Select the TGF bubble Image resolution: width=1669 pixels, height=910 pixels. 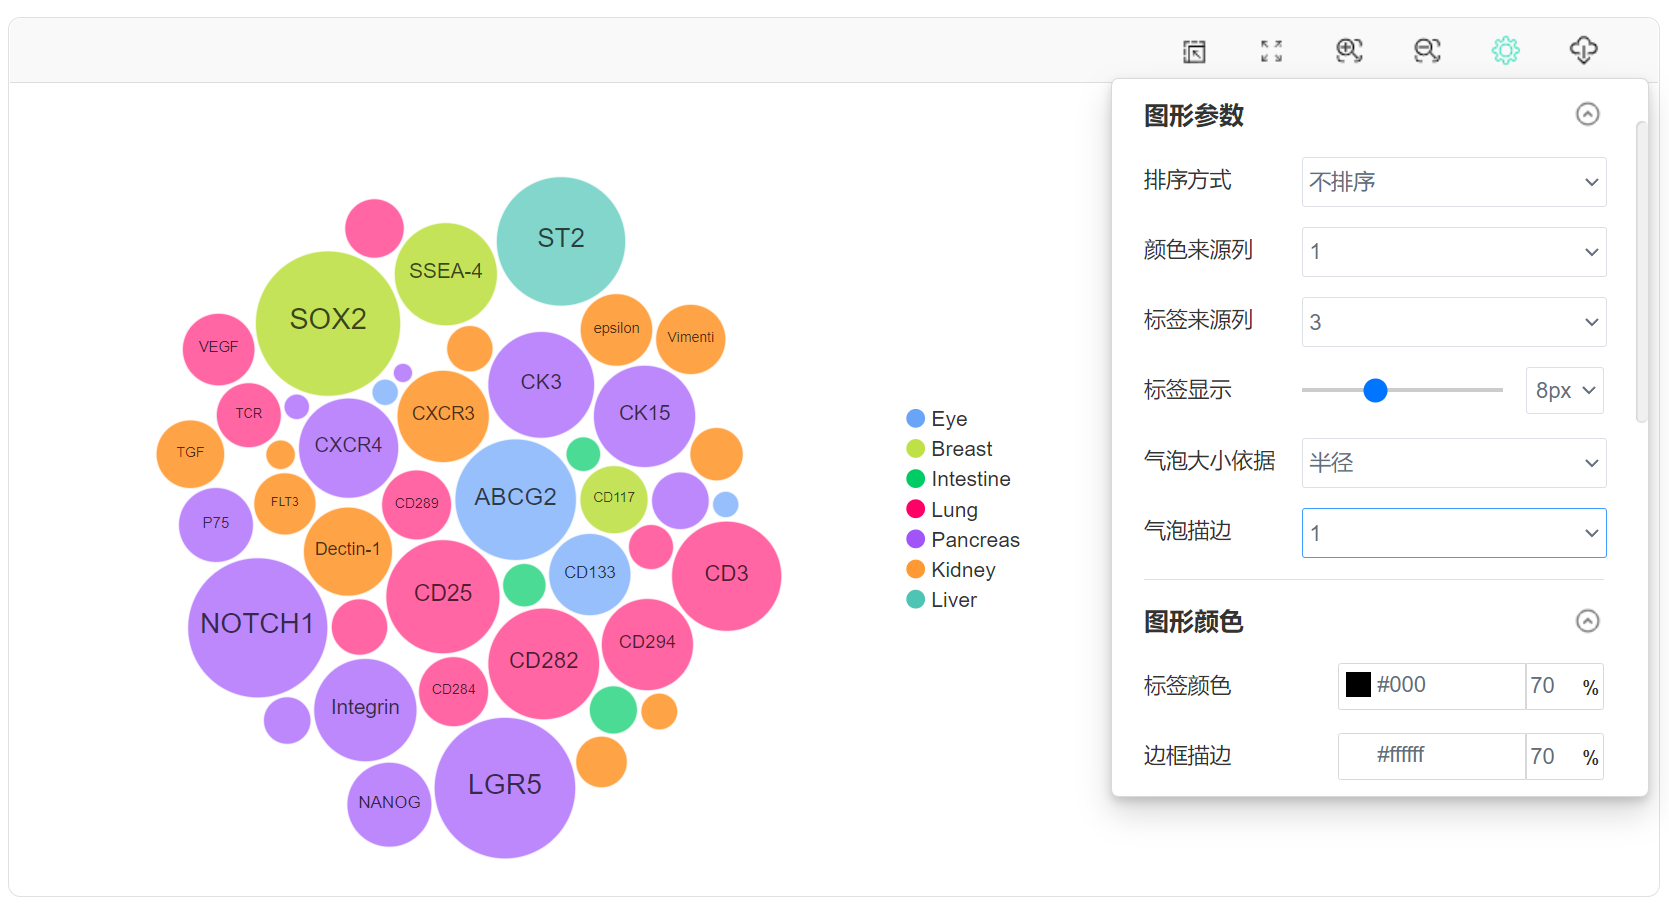pyautogui.click(x=190, y=454)
